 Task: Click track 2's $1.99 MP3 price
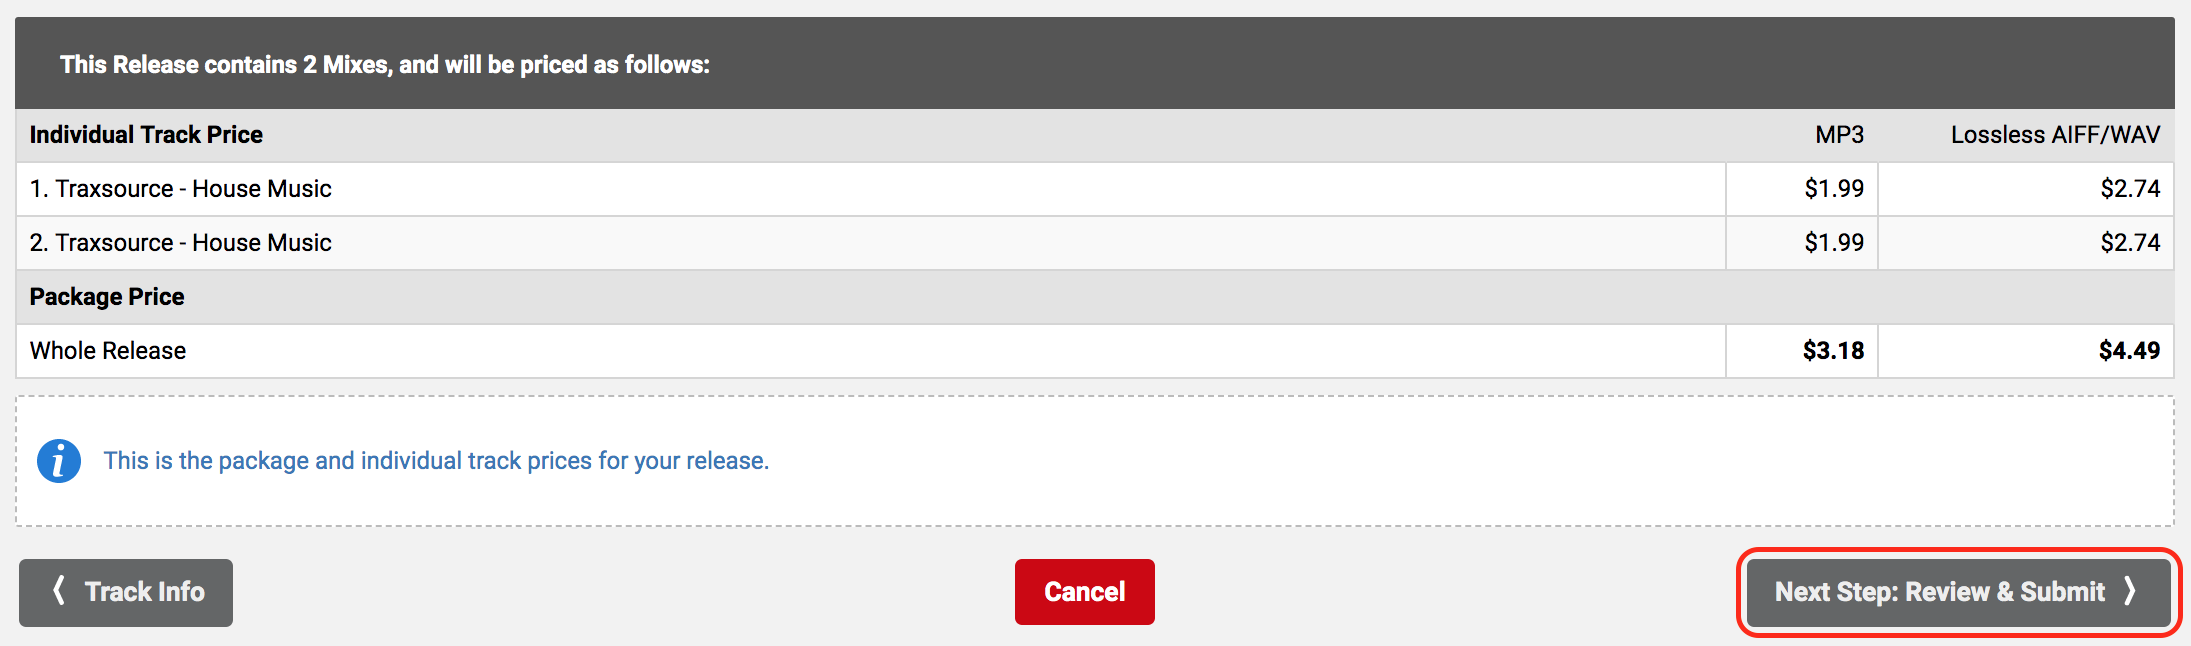[1834, 243]
